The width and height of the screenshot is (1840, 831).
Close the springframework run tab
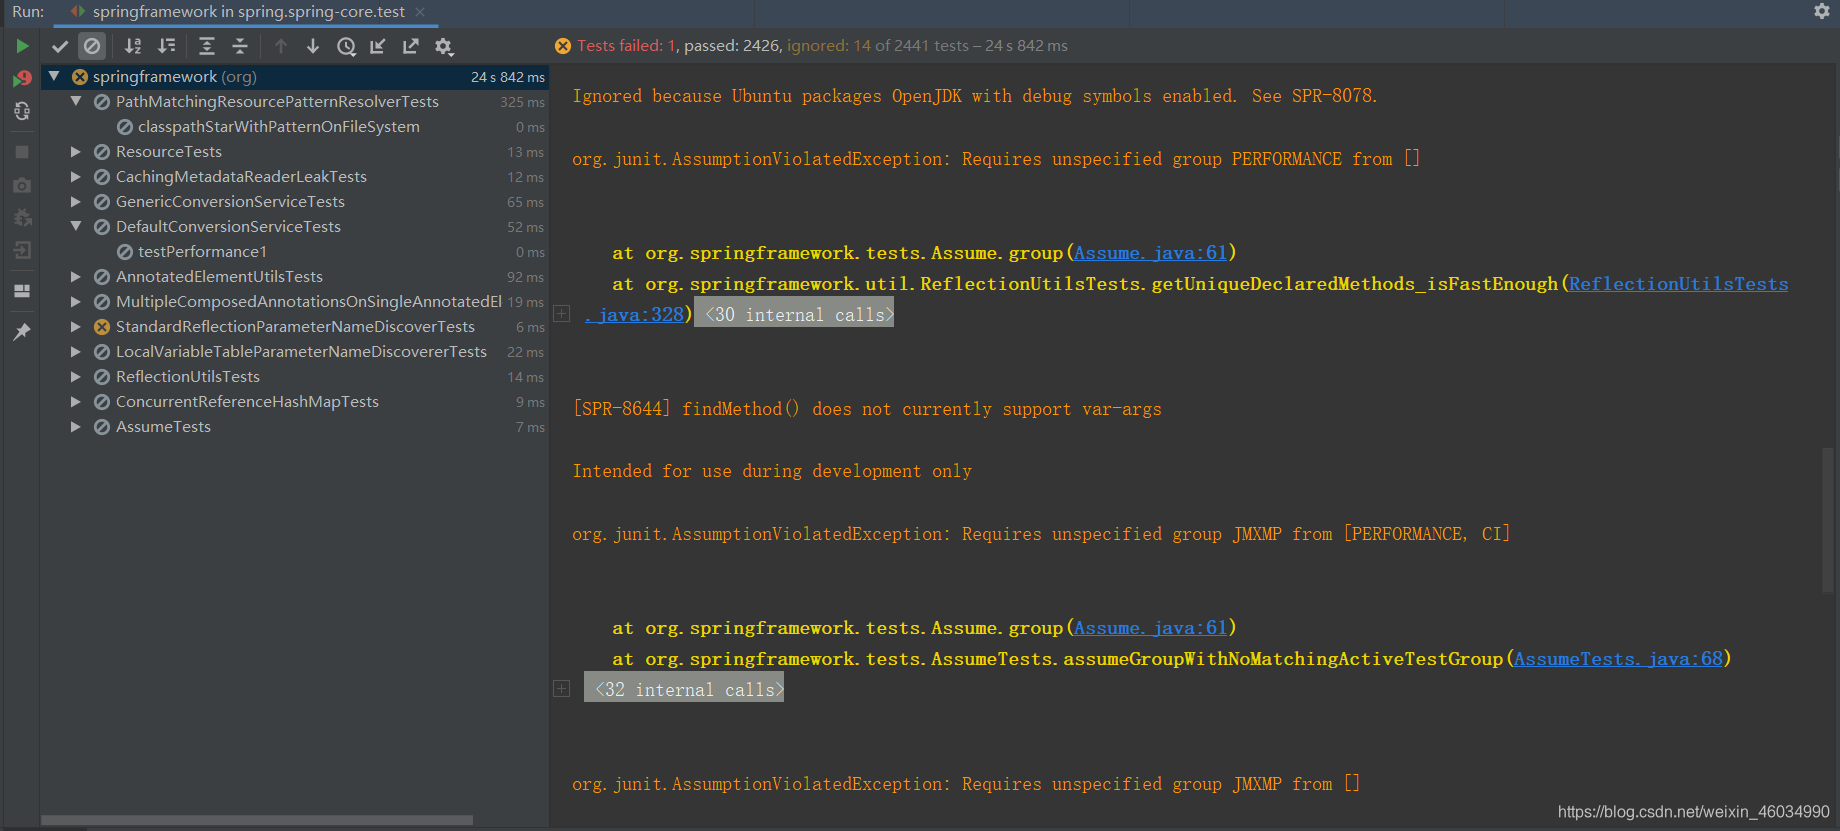[x=420, y=12]
